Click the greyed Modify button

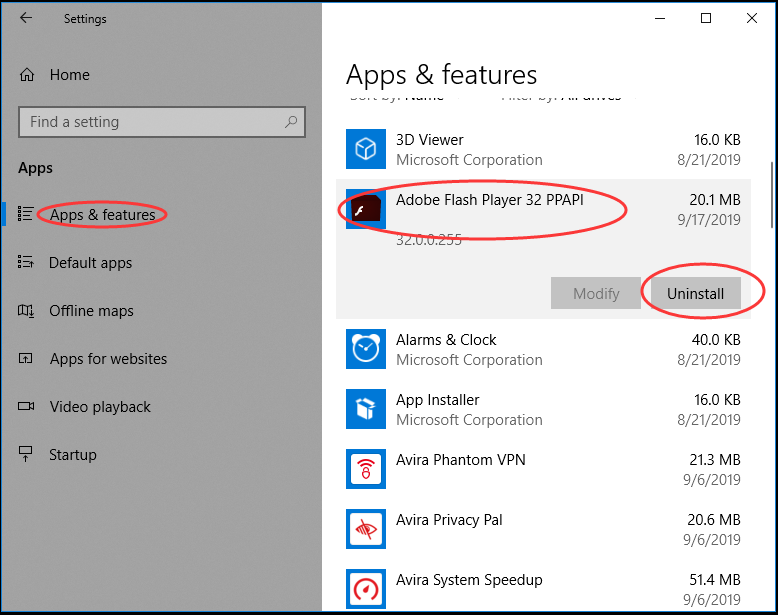coord(596,293)
